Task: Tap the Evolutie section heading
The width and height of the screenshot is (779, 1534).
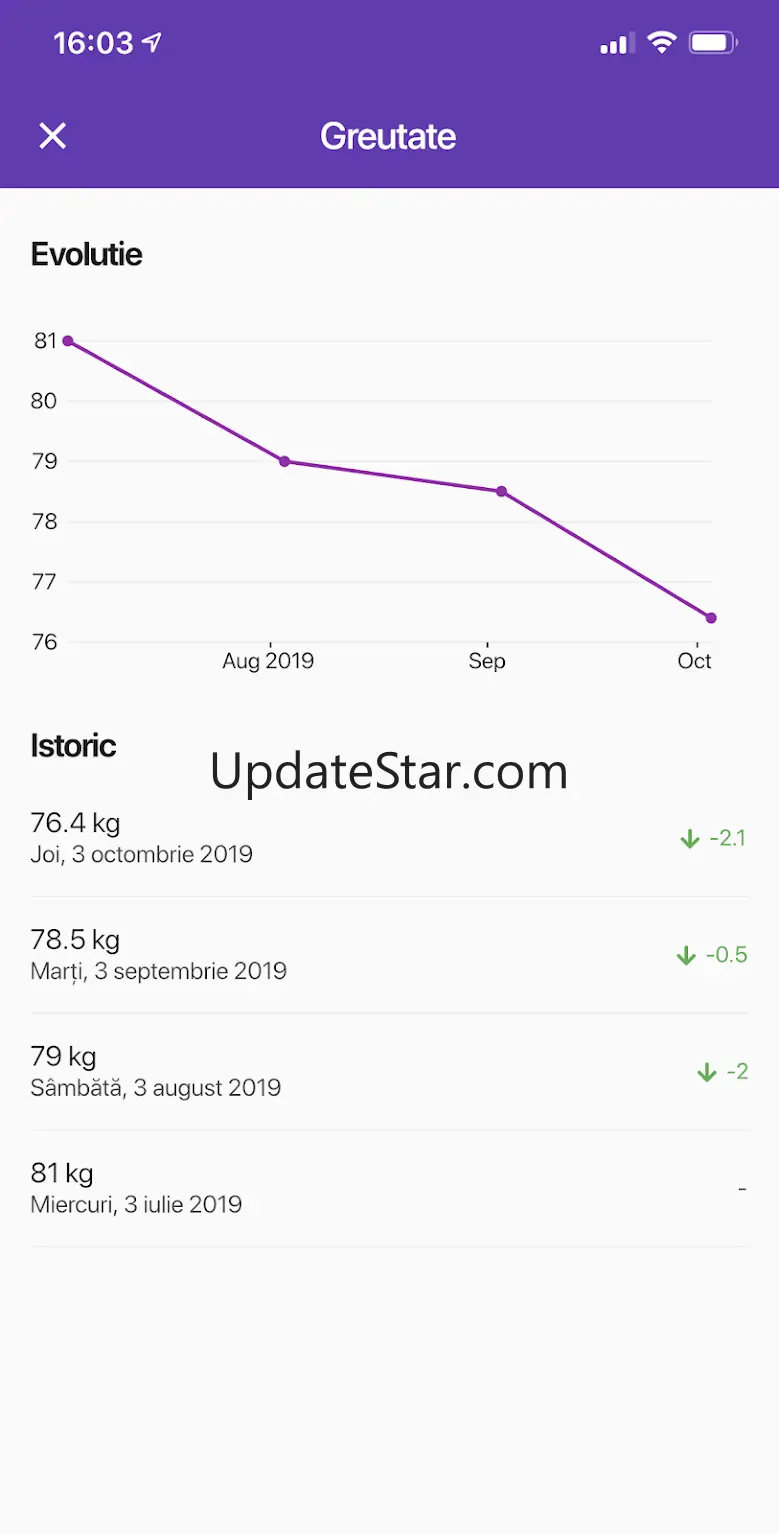Action: click(x=86, y=254)
